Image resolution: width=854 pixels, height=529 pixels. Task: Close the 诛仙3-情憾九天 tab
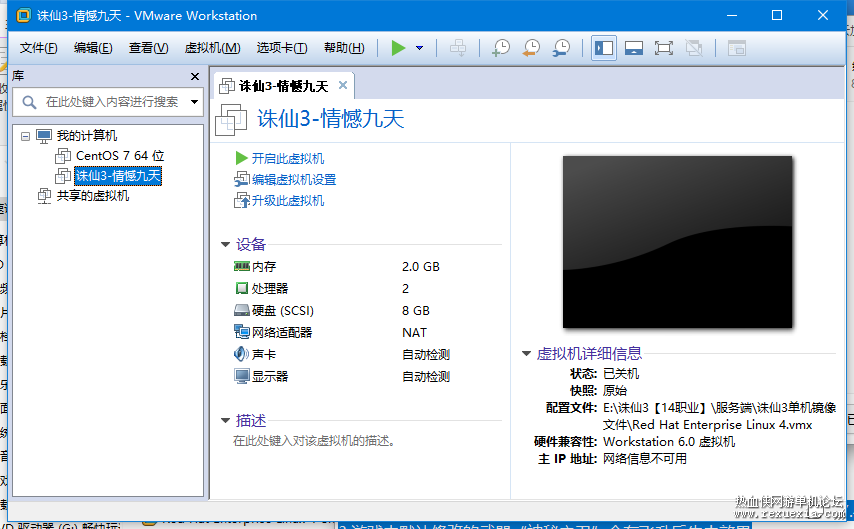click(343, 85)
